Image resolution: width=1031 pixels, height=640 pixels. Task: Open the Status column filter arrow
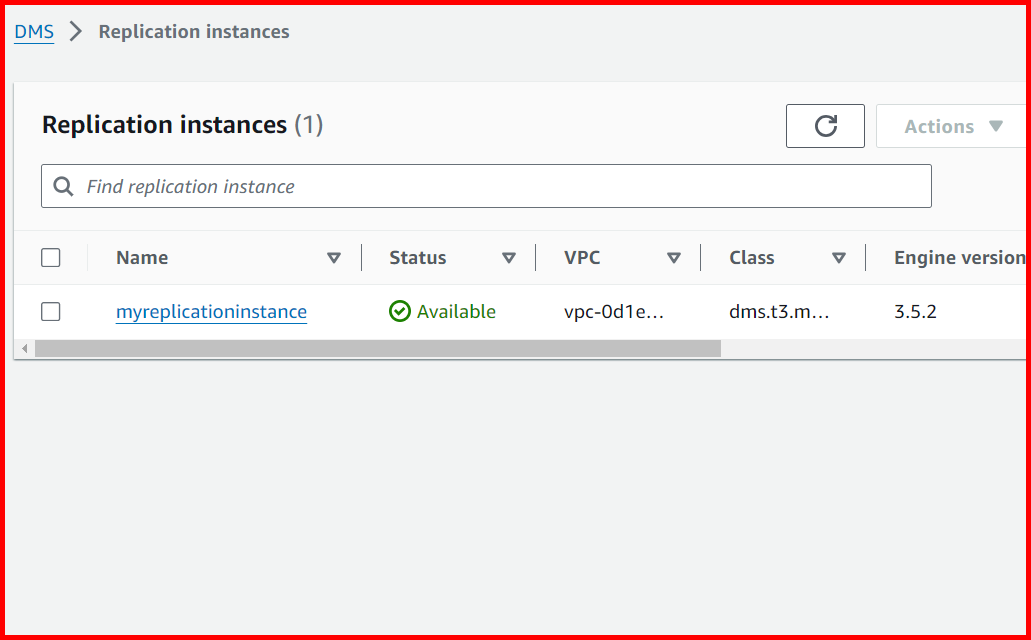pyautogui.click(x=509, y=257)
